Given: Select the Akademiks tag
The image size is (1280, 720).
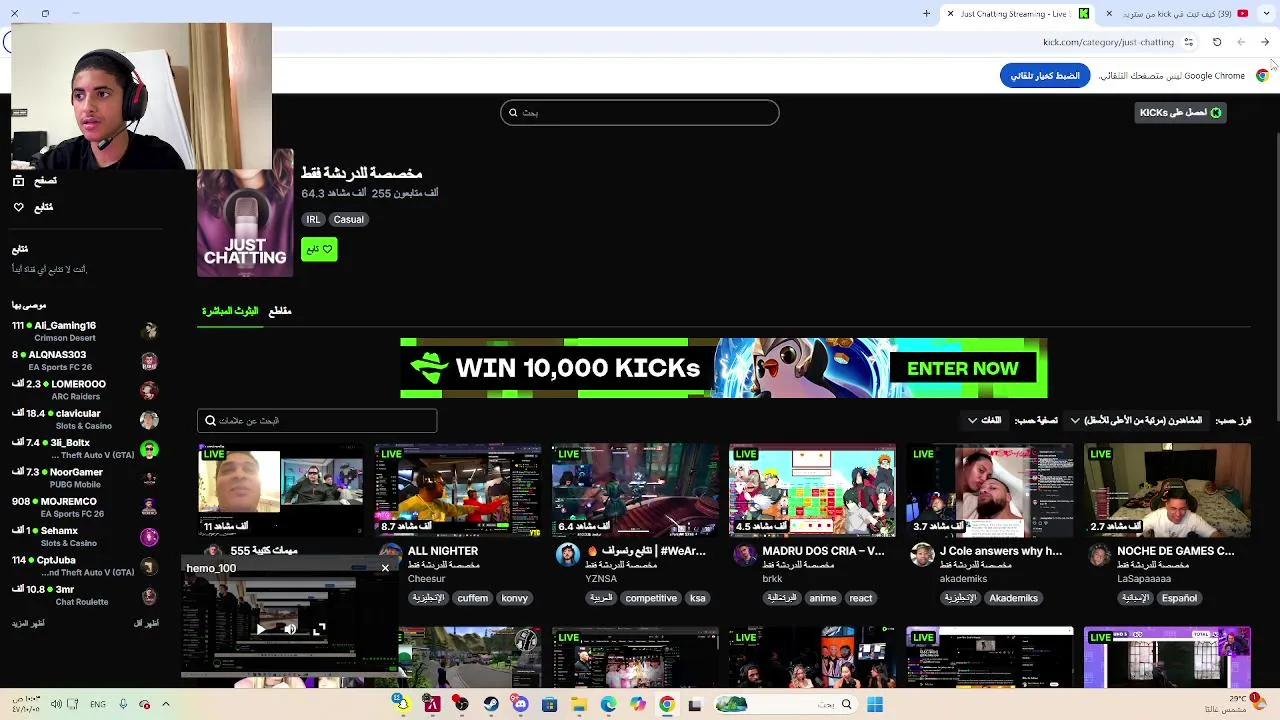Looking at the screenshot, I should pyautogui.click(x=1013, y=598).
